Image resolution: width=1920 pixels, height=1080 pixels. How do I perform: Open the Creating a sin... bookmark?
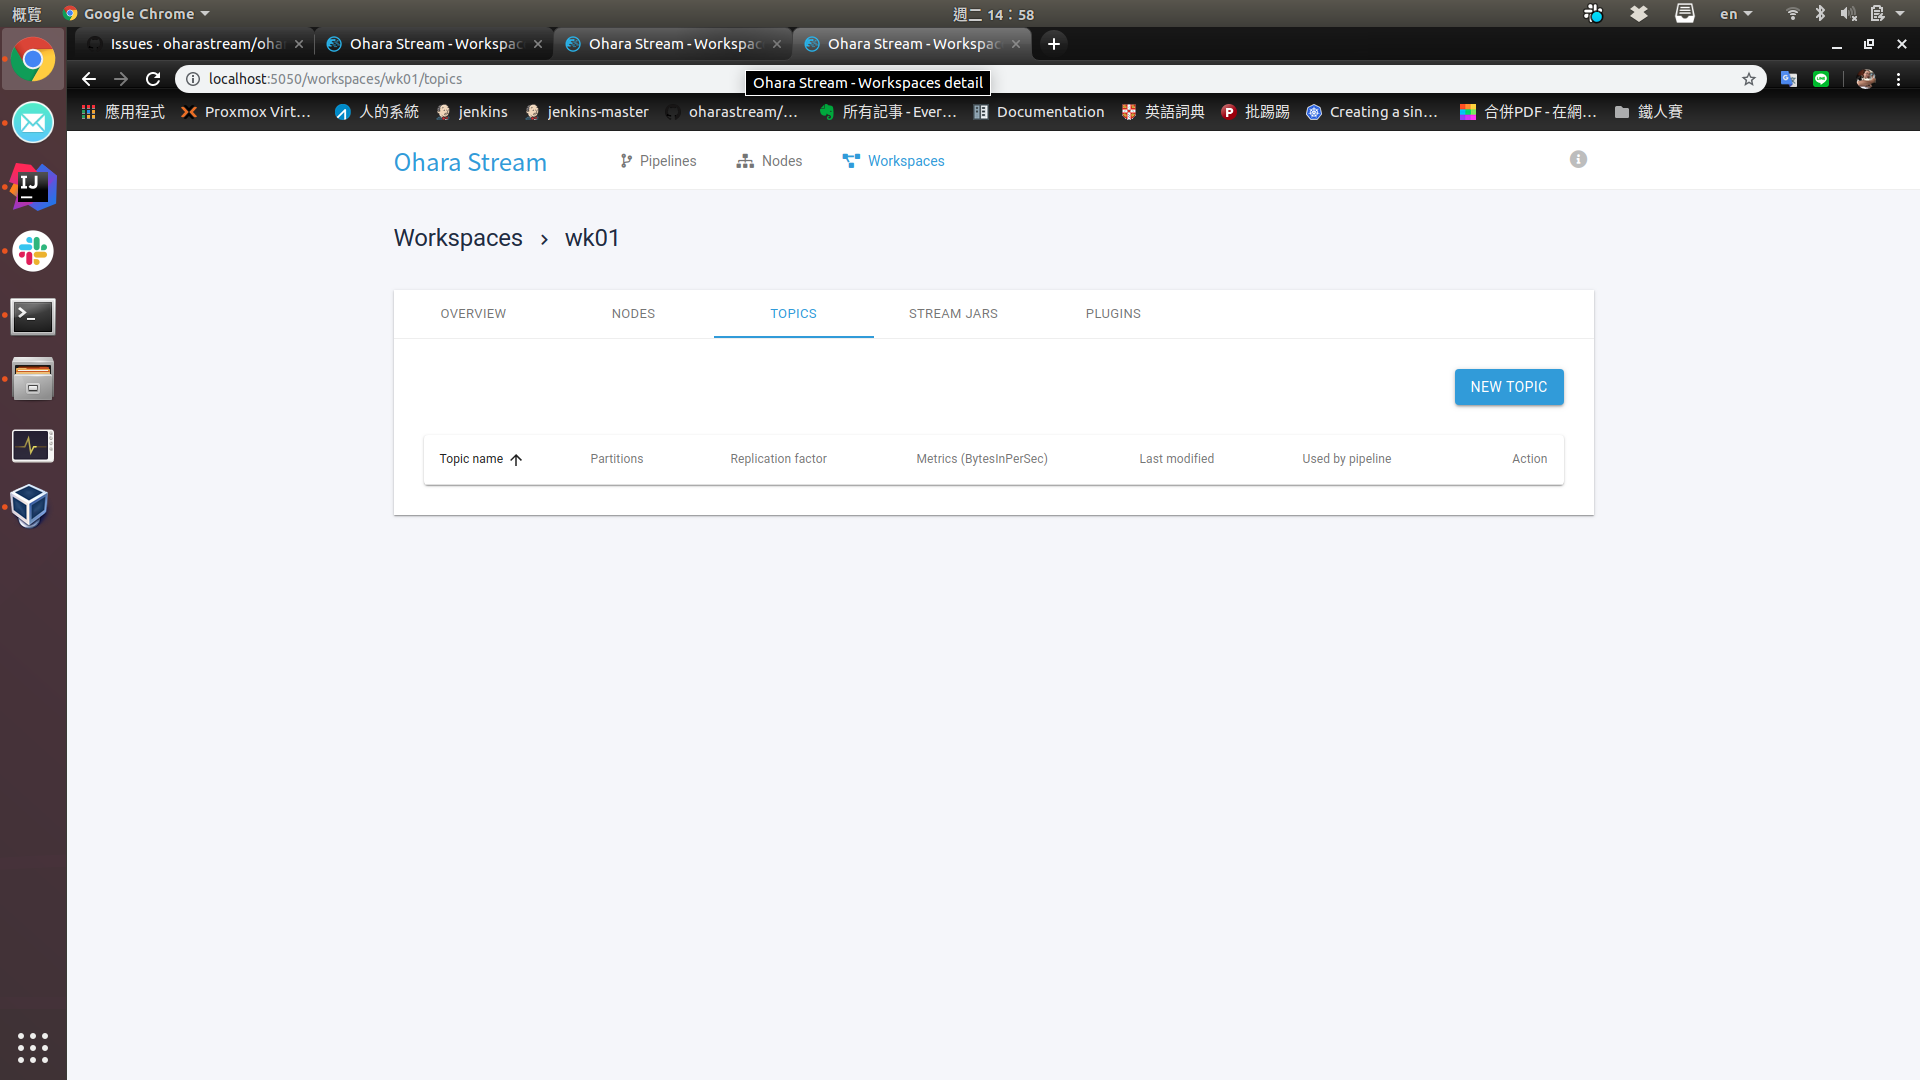point(1372,112)
